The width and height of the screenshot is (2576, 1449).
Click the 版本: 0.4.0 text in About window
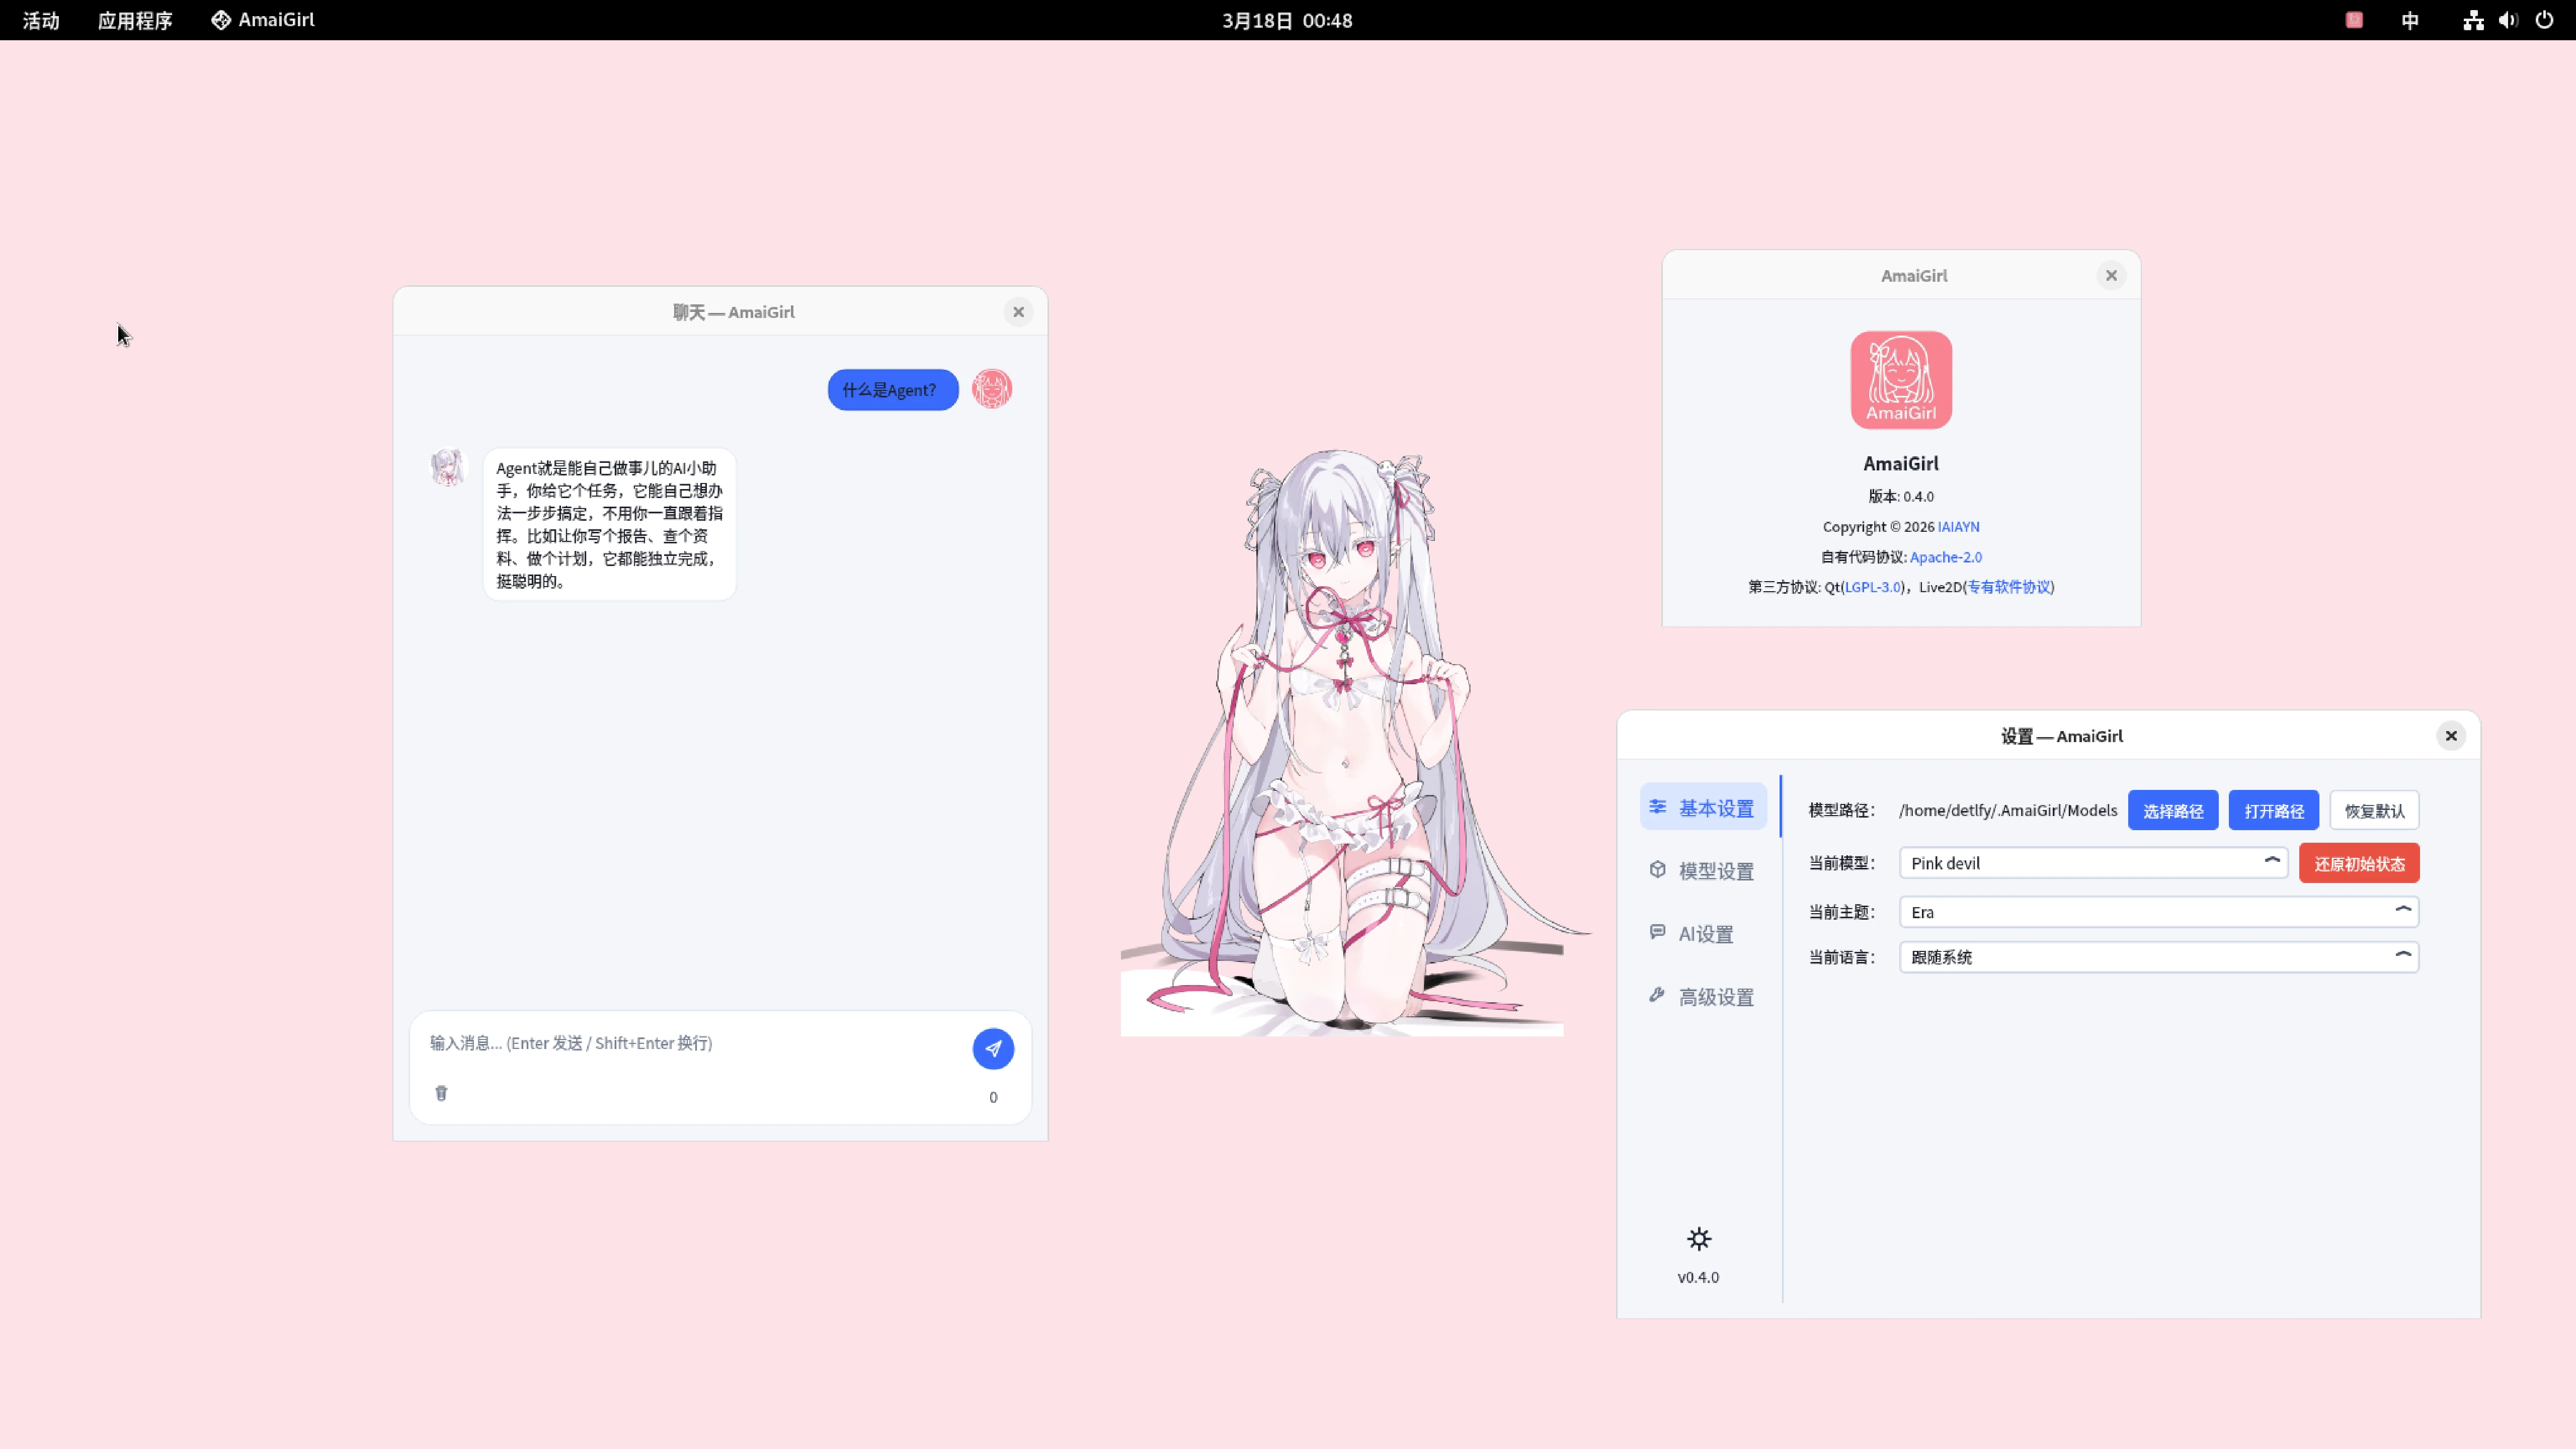(x=1901, y=496)
